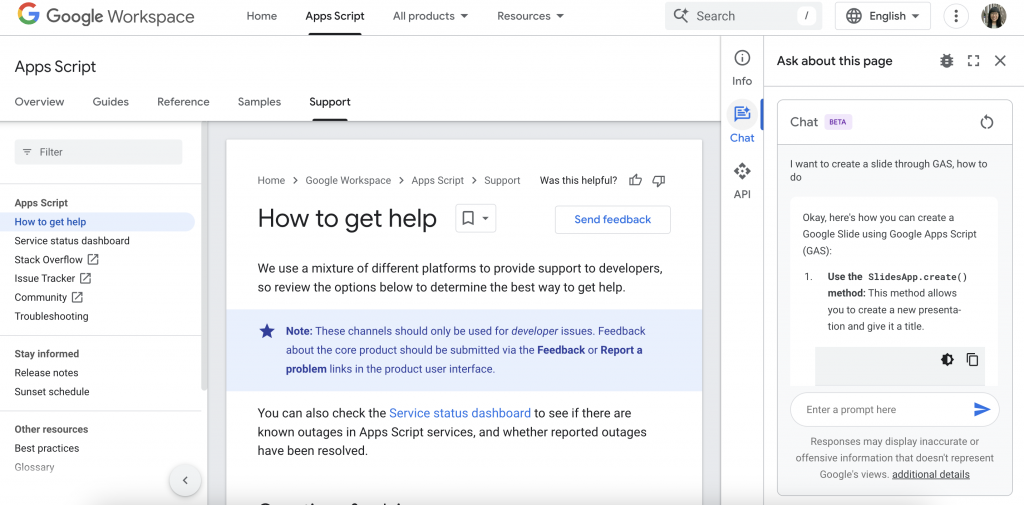Reset the chat with the refresh icon
The height and width of the screenshot is (505, 1024).
coord(987,122)
